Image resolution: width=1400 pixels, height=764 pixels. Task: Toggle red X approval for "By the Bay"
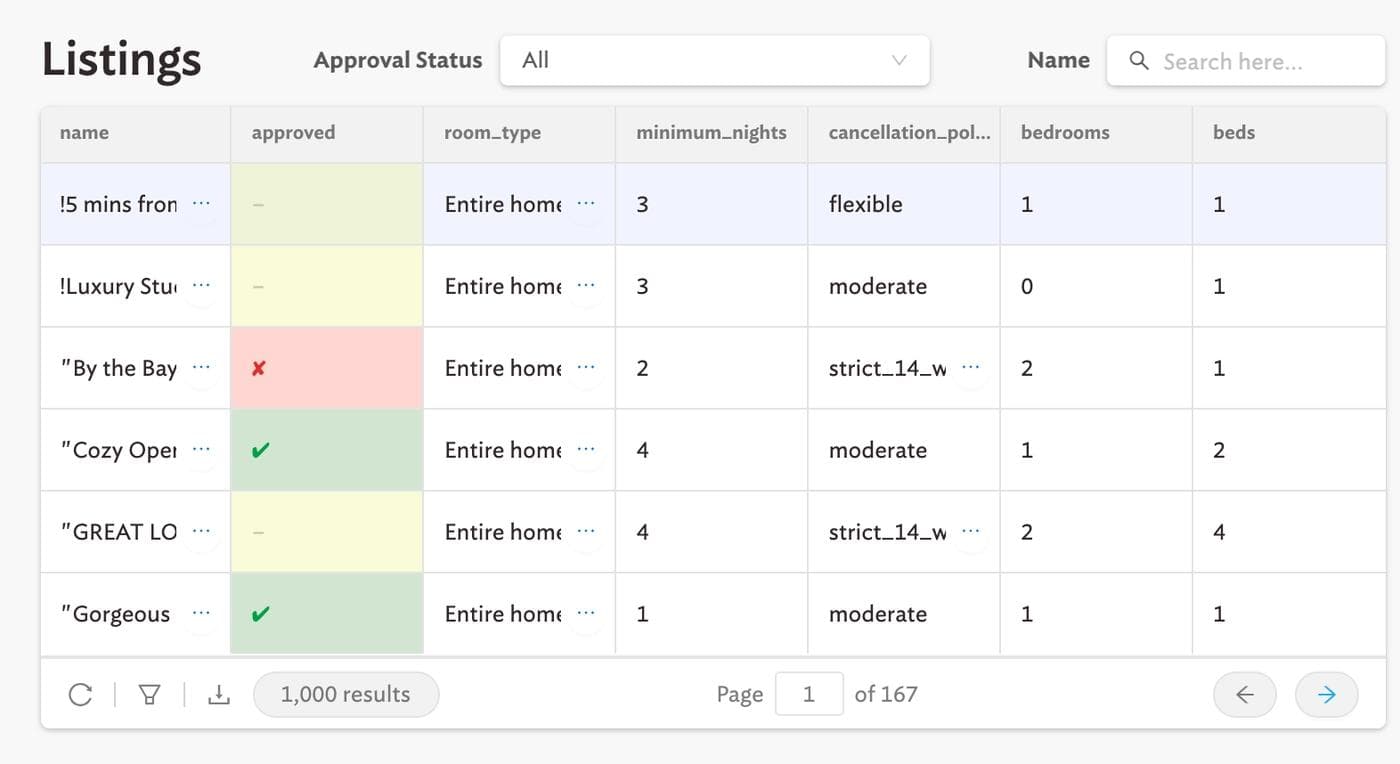point(259,368)
